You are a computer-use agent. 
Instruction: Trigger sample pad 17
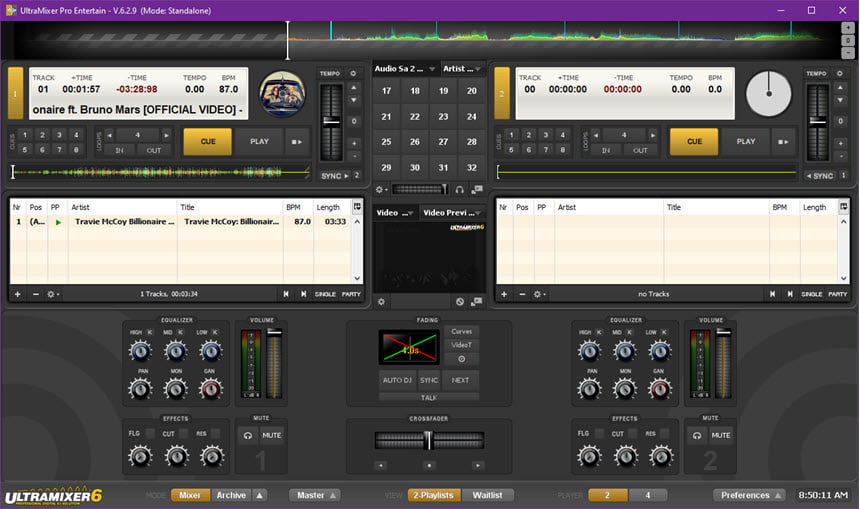387,91
